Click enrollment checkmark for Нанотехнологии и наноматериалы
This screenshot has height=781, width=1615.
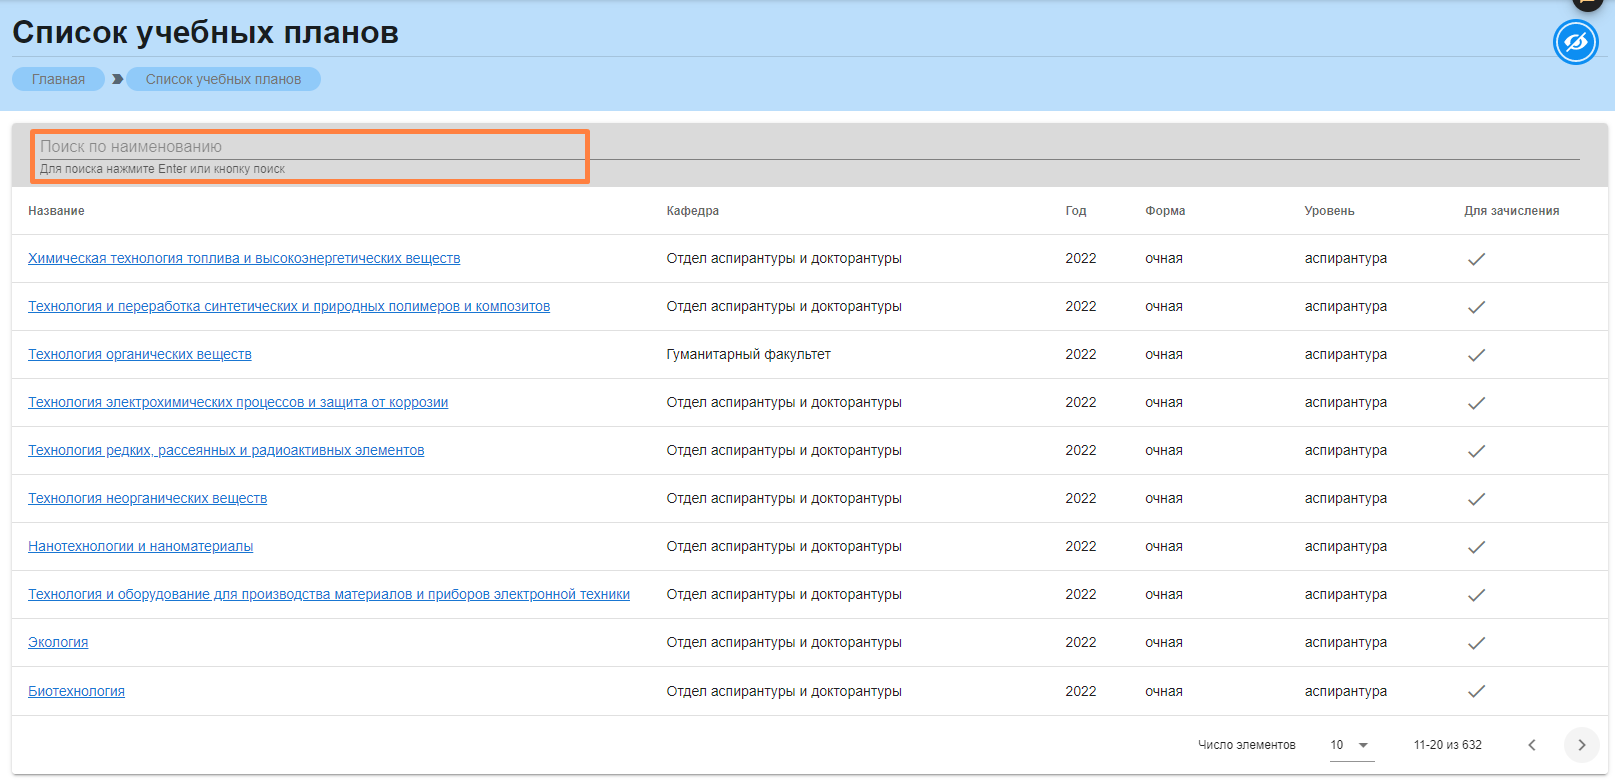[x=1476, y=547]
